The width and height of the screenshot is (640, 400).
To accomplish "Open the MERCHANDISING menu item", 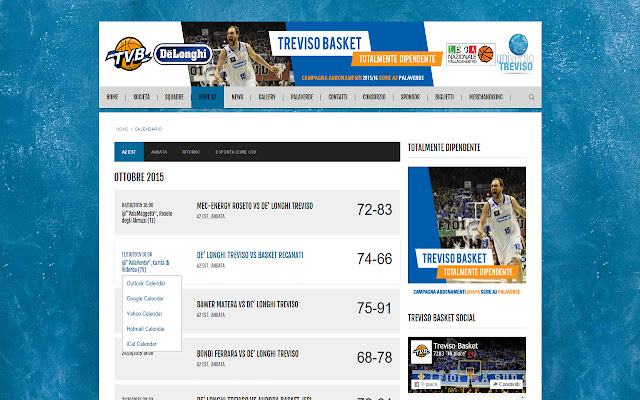I will point(486,97).
